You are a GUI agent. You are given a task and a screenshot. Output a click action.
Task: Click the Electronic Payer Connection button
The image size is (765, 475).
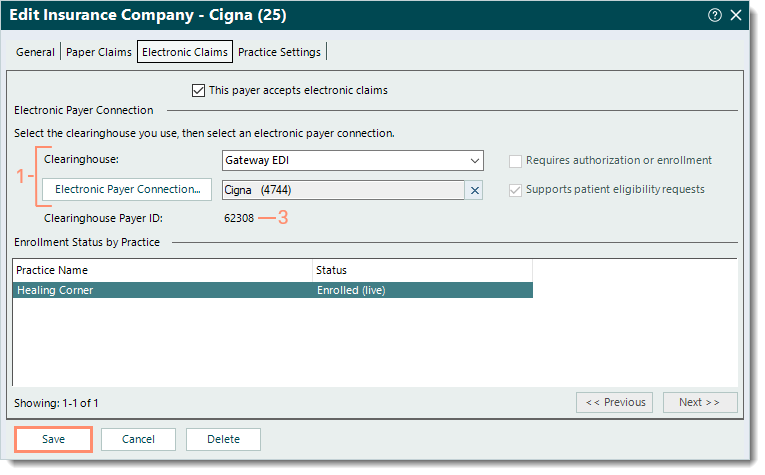click(128, 191)
